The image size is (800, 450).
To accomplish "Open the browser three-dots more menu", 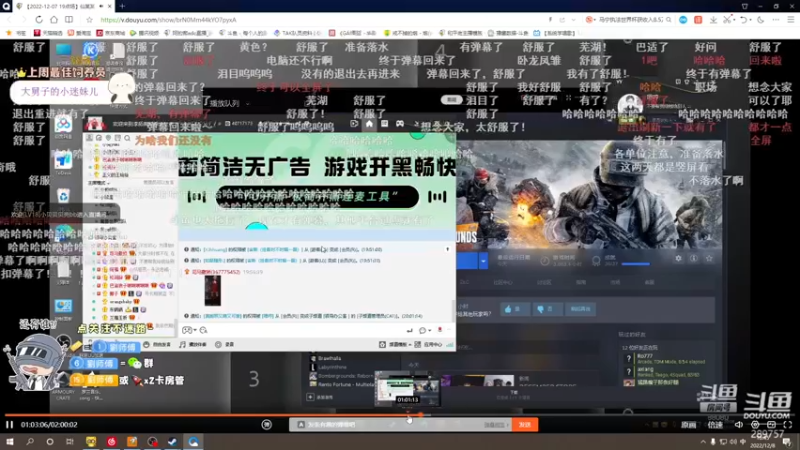I will [x=776, y=19].
